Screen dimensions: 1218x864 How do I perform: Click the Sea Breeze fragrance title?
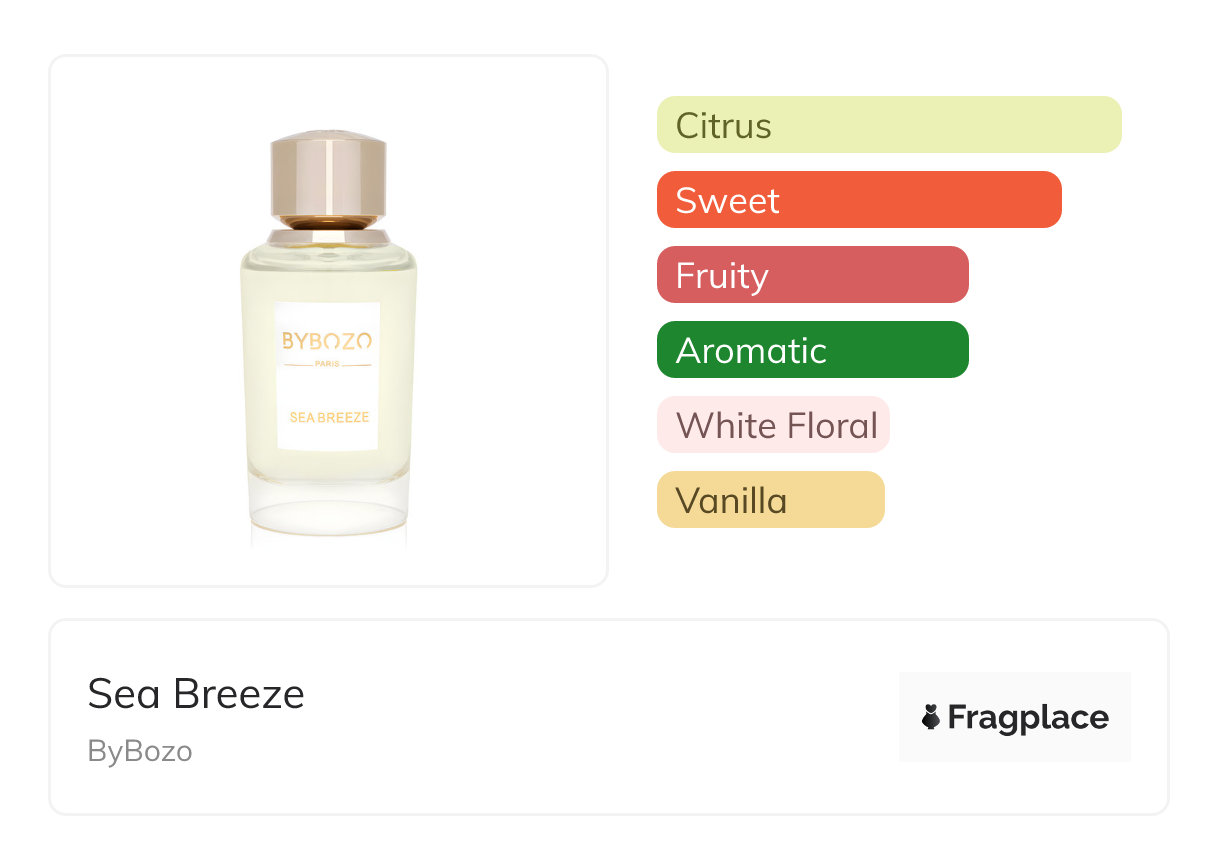(x=196, y=693)
